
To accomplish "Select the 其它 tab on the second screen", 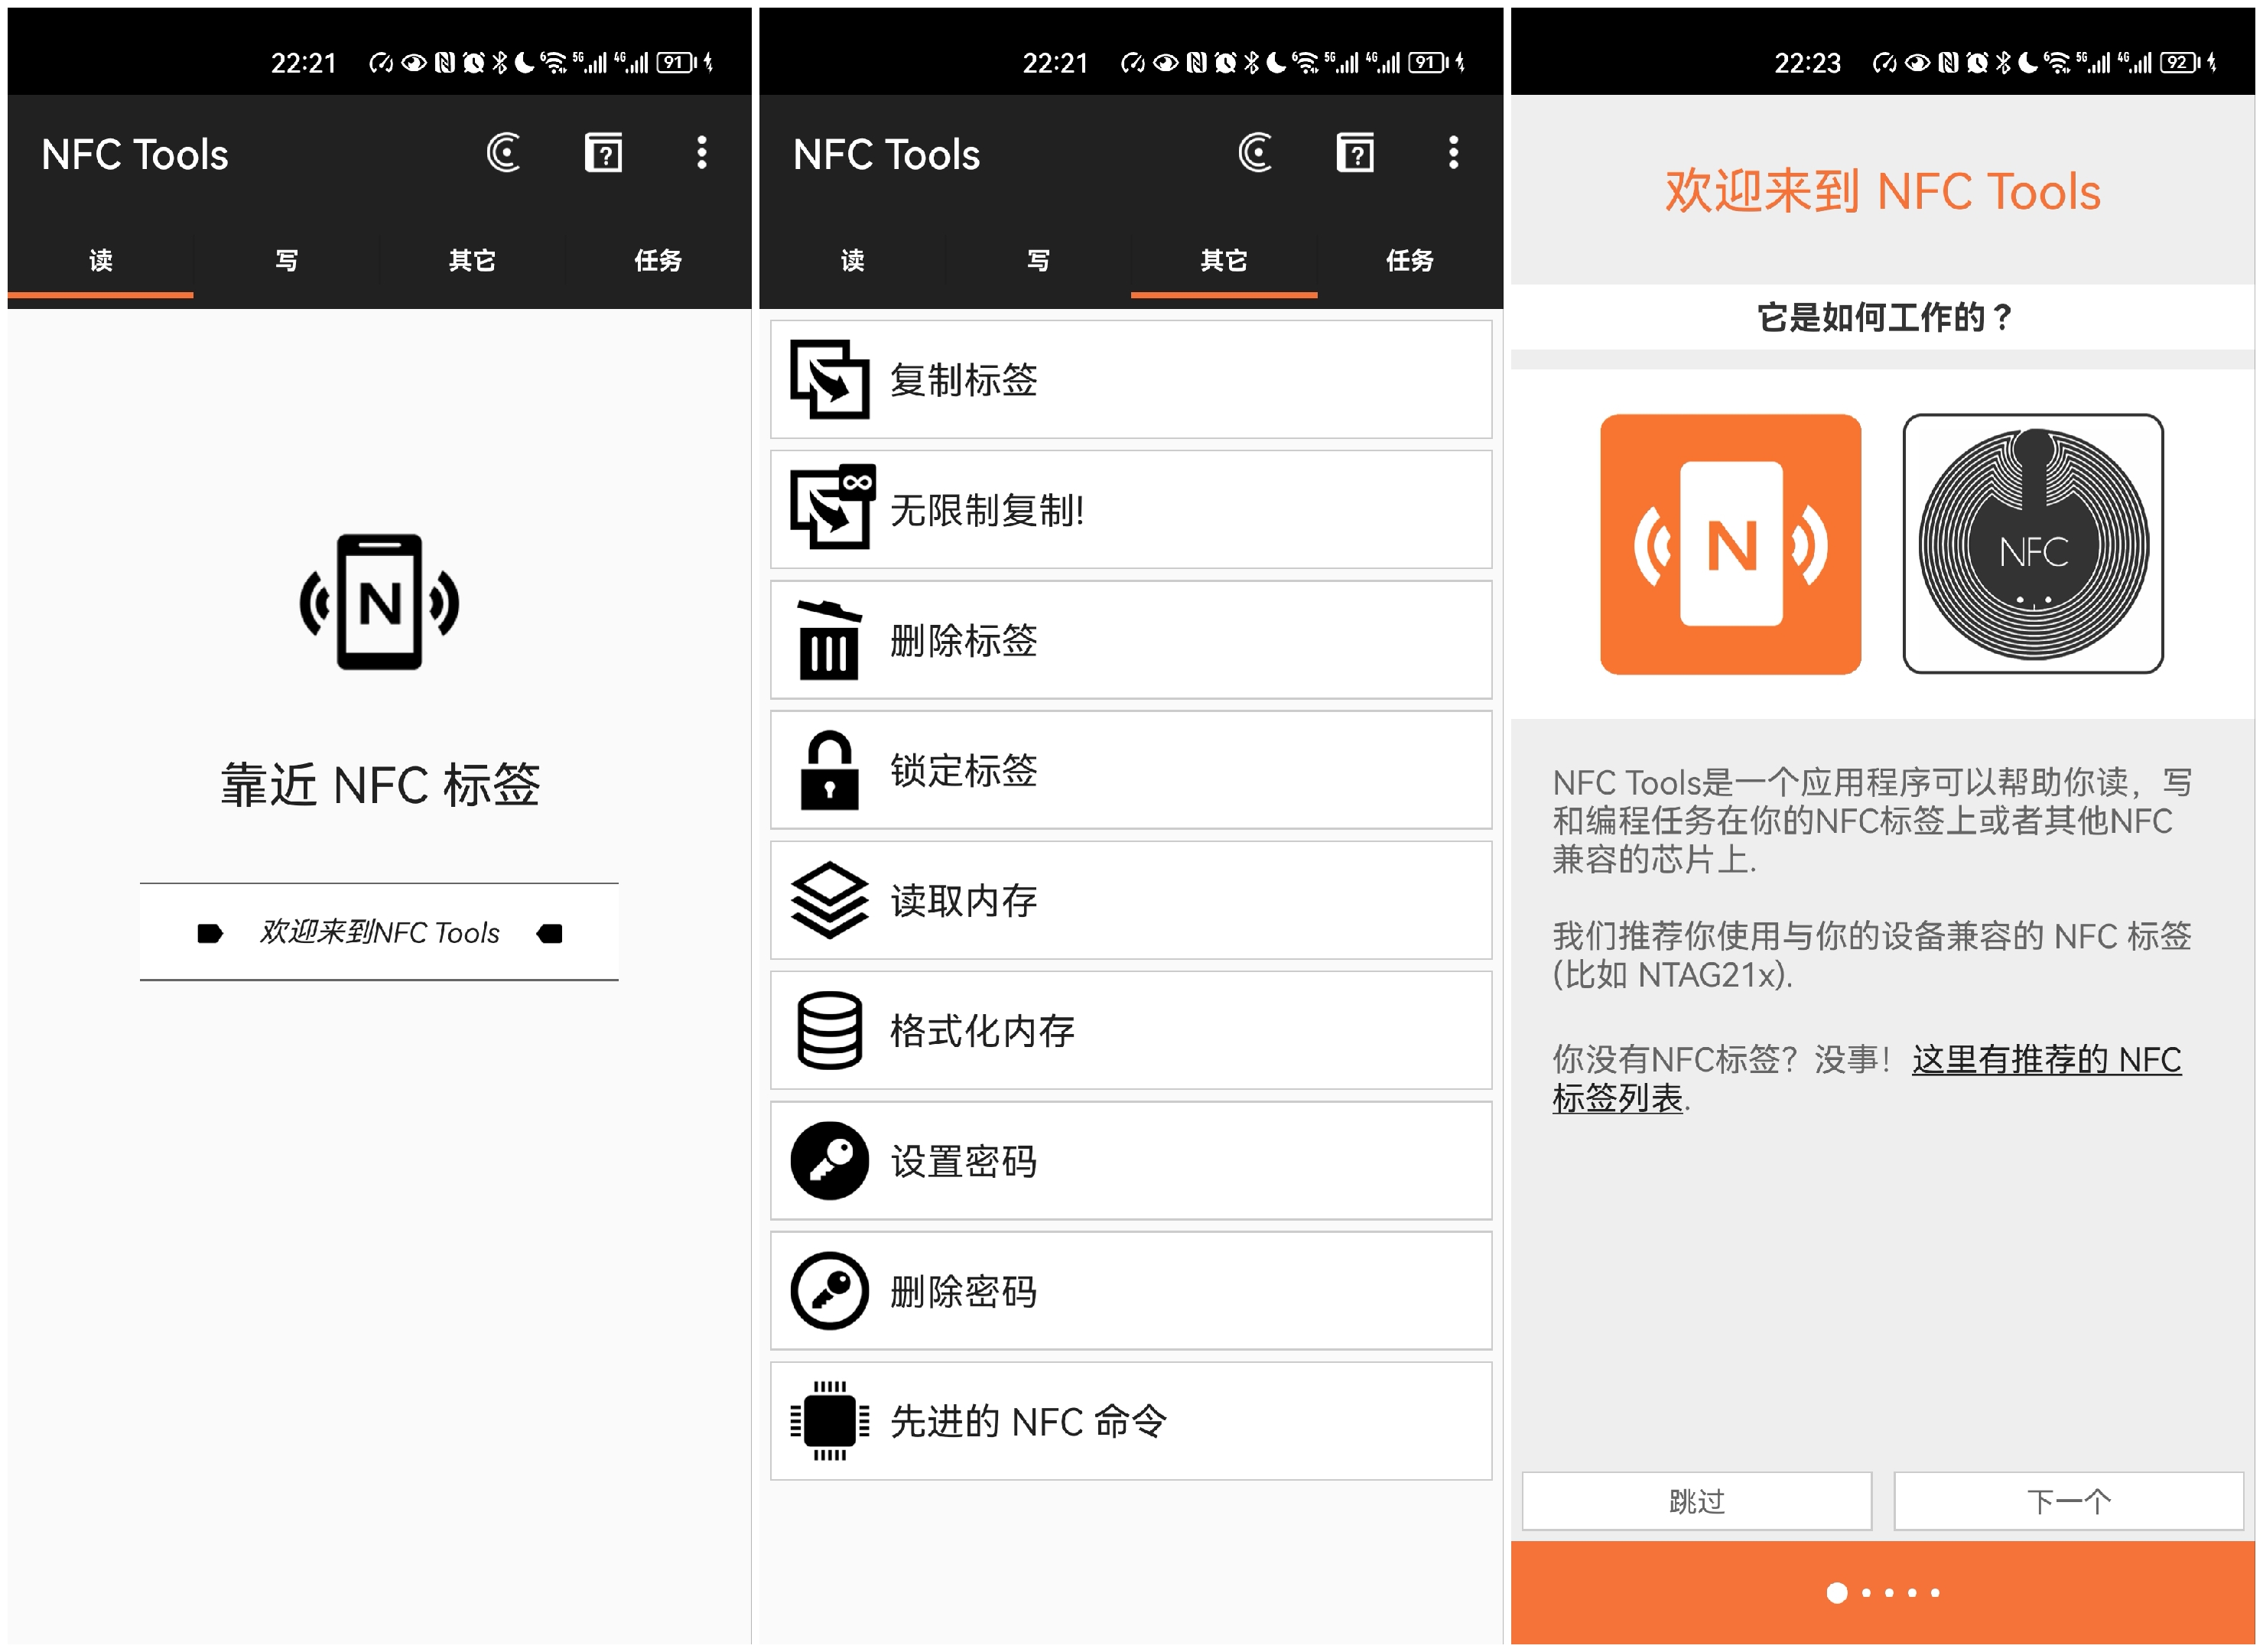I will (x=1224, y=261).
